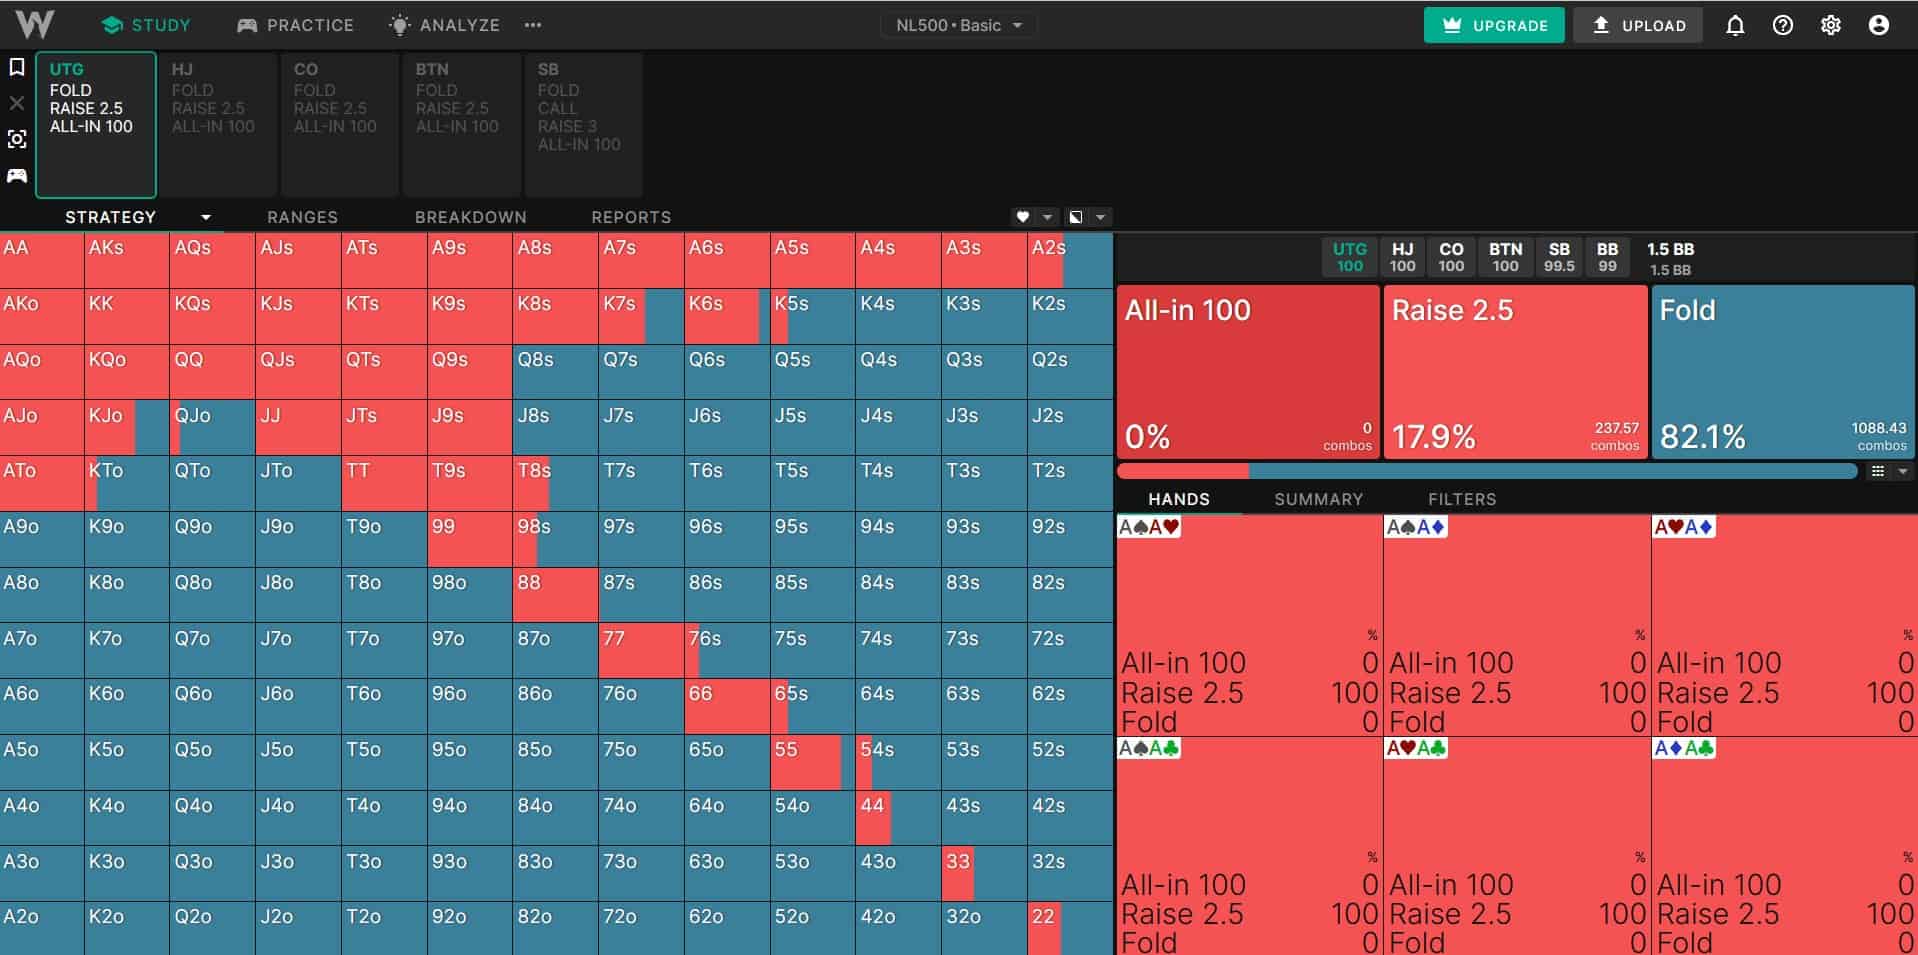Viewport: 1918px width, 955px height.
Task: Open the user account profile icon
Action: (x=1879, y=26)
